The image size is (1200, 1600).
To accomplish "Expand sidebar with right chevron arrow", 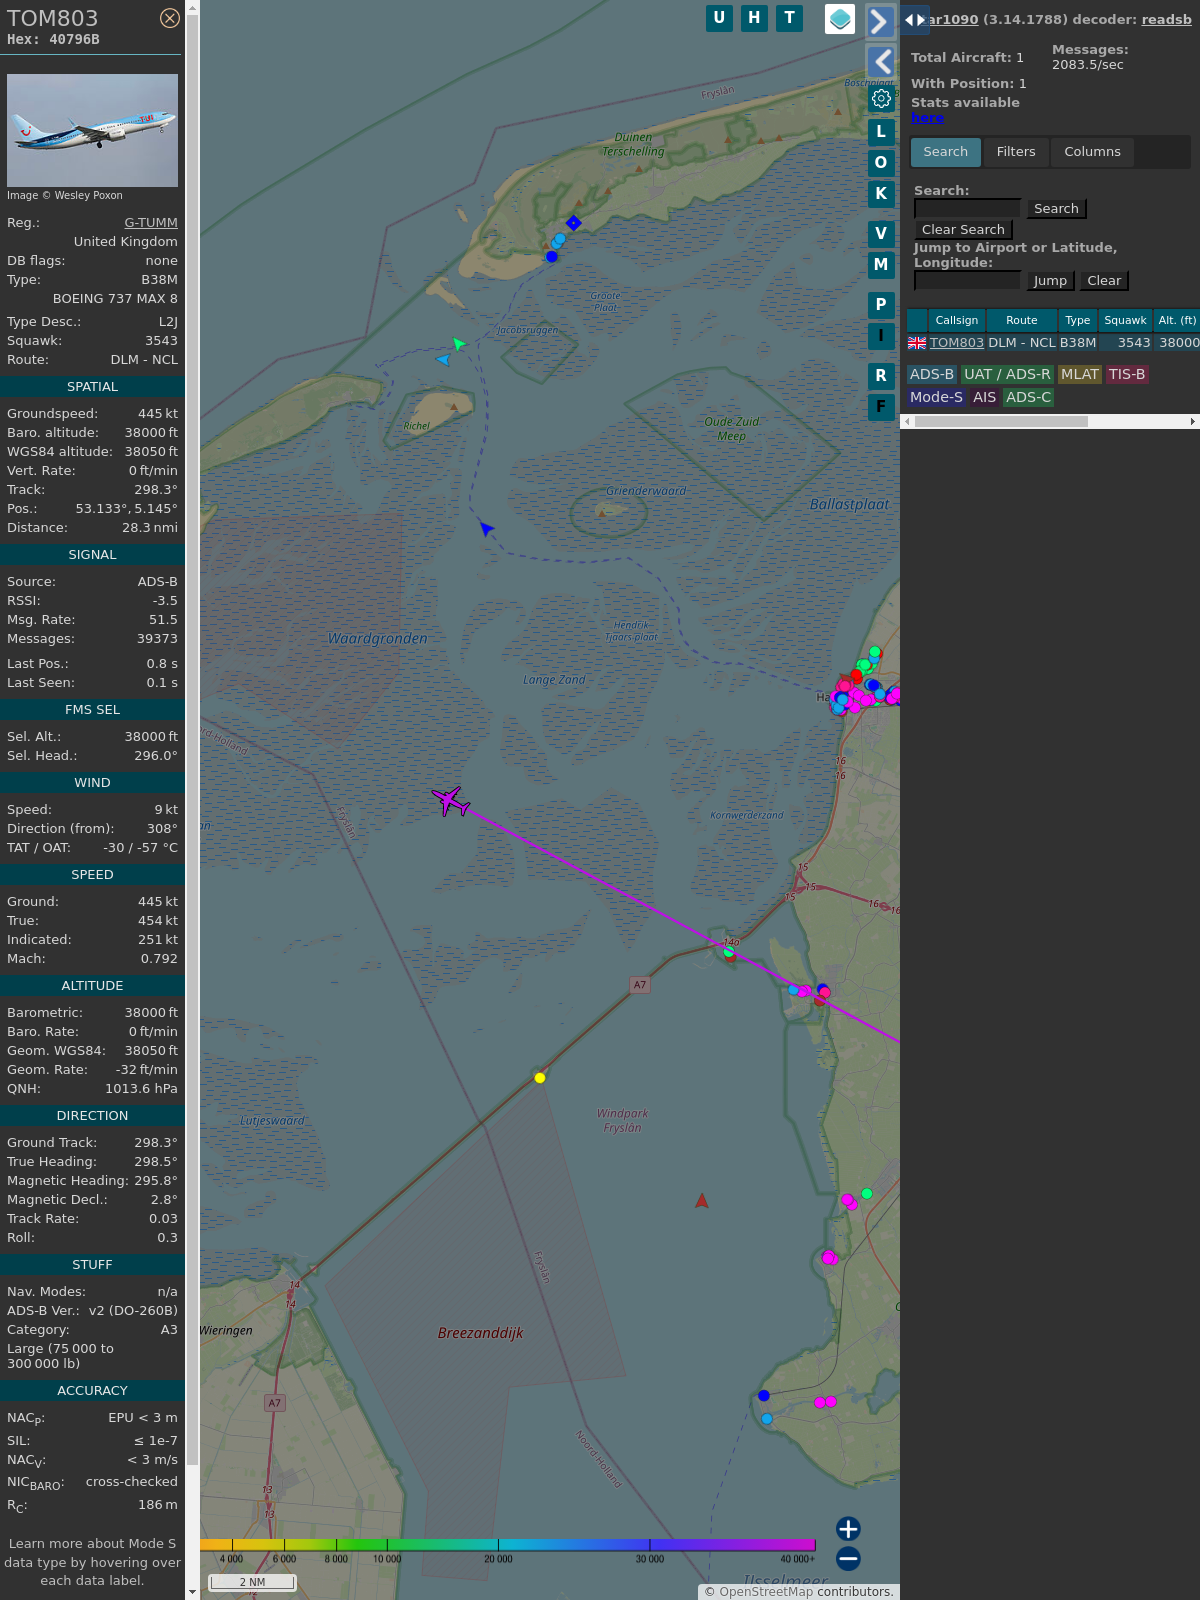I will (880, 22).
